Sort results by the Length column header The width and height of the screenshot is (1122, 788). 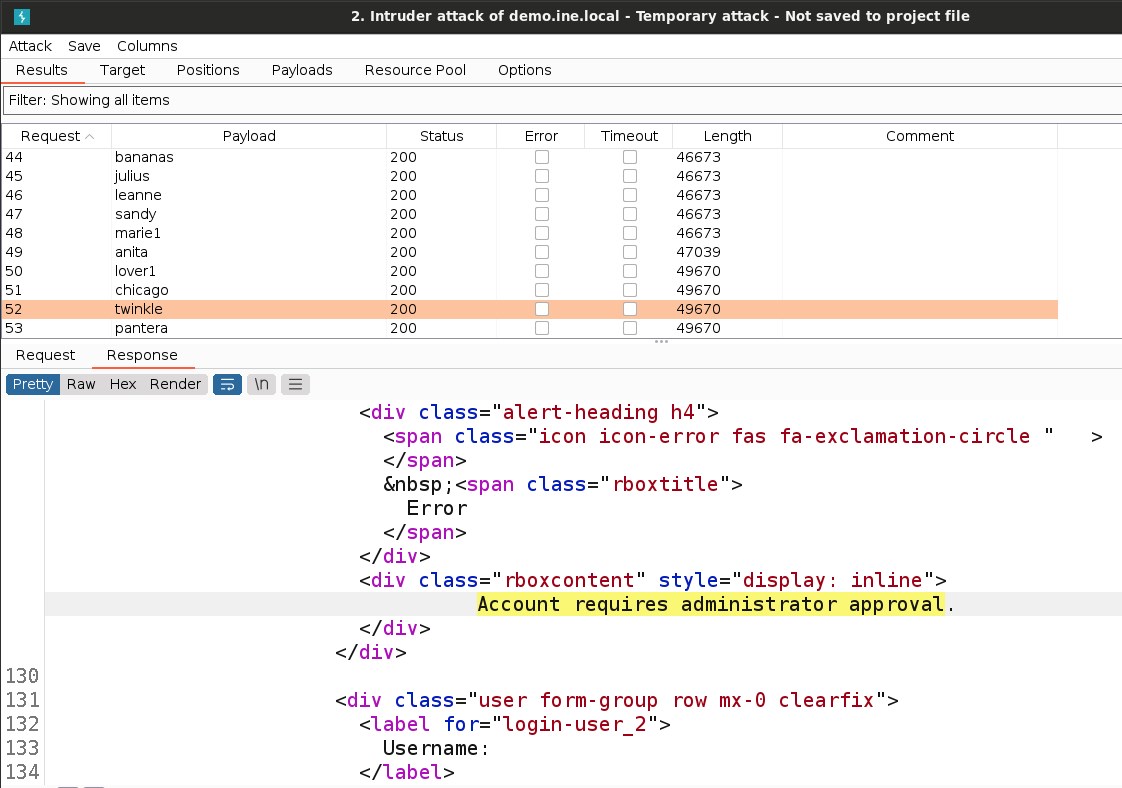[727, 136]
